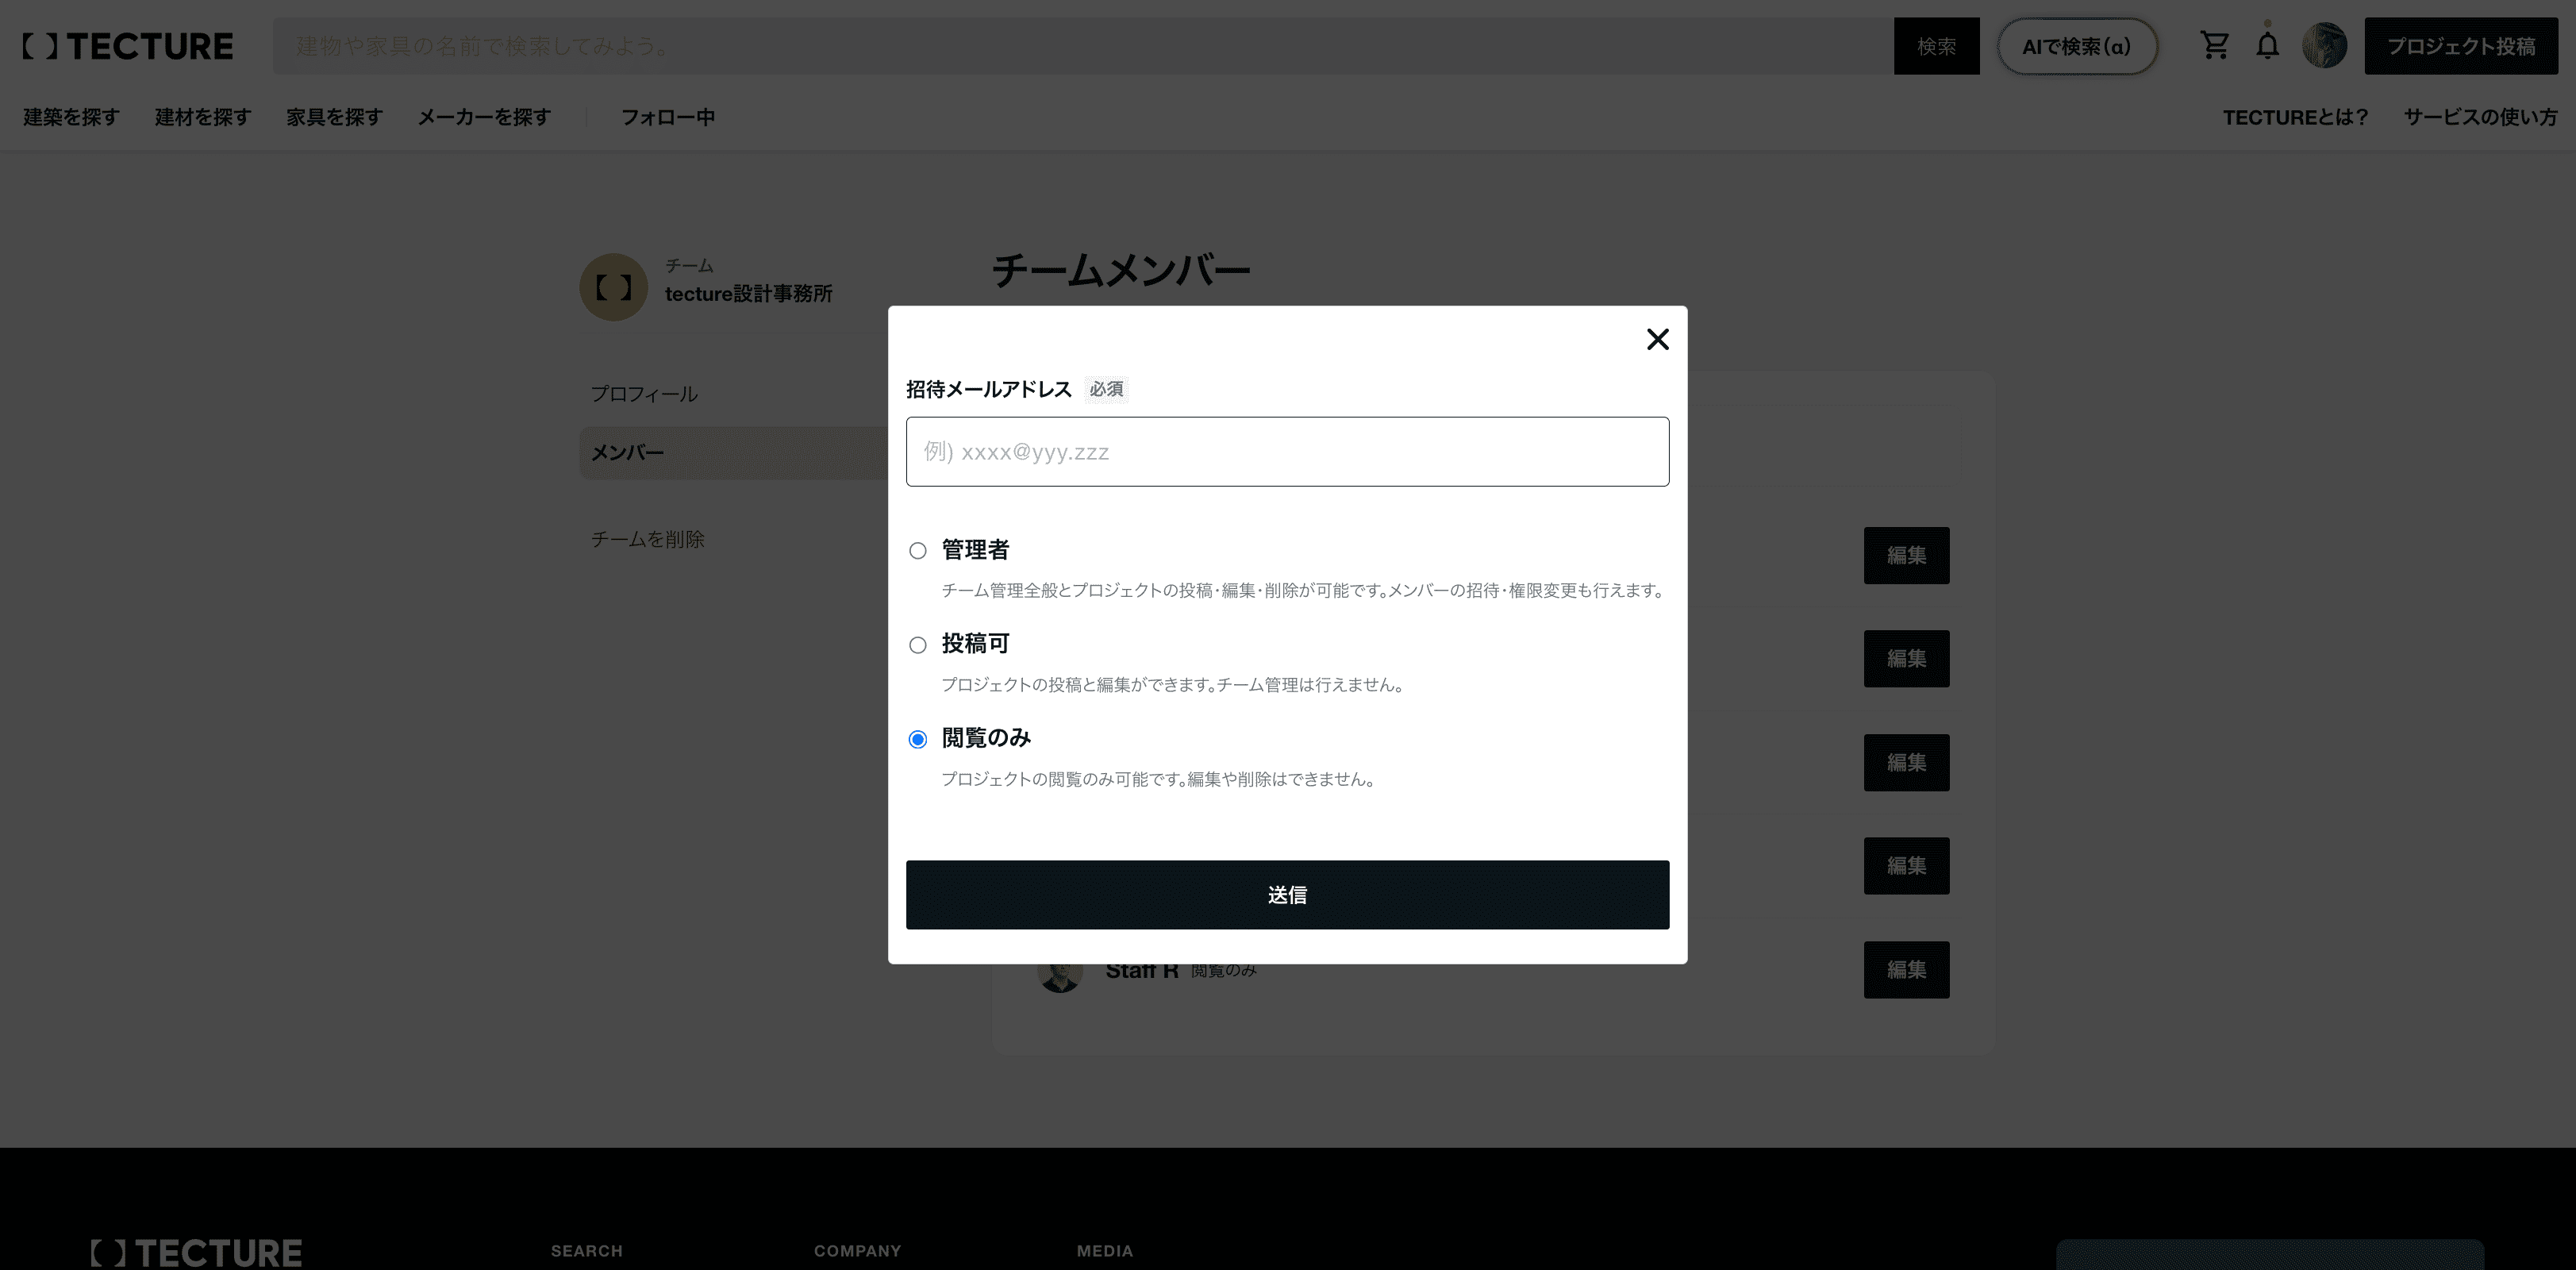
Task: Click the tecture設計事務所 team avatar
Action: [613, 287]
